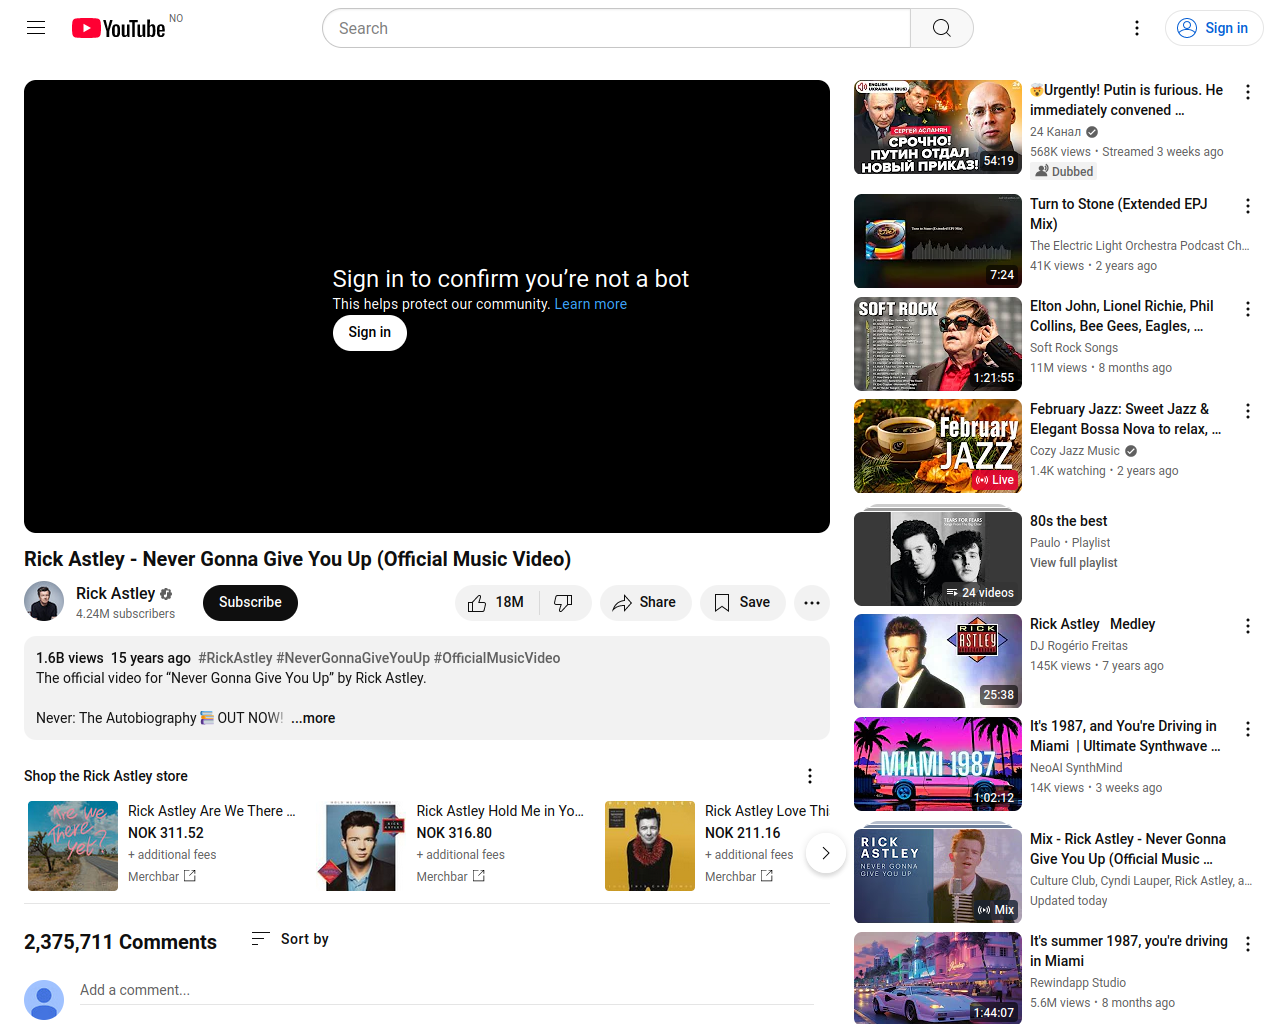
Task: Expand description with ...more
Action: point(313,718)
